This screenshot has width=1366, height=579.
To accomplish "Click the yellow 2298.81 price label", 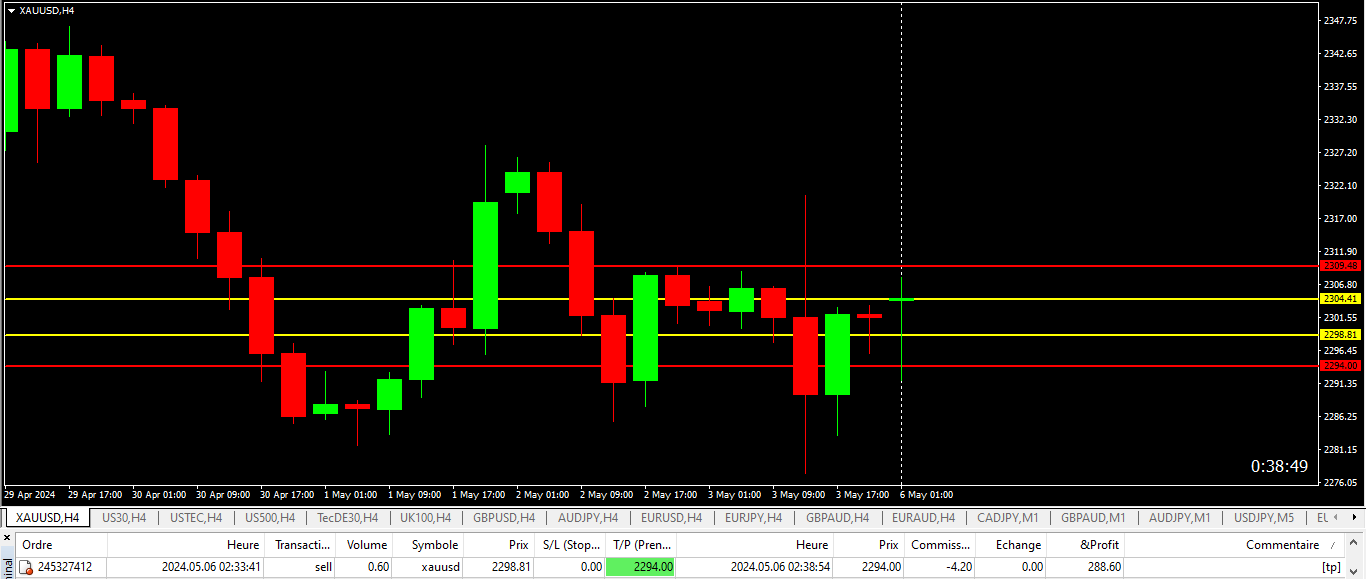I will click(1340, 335).
